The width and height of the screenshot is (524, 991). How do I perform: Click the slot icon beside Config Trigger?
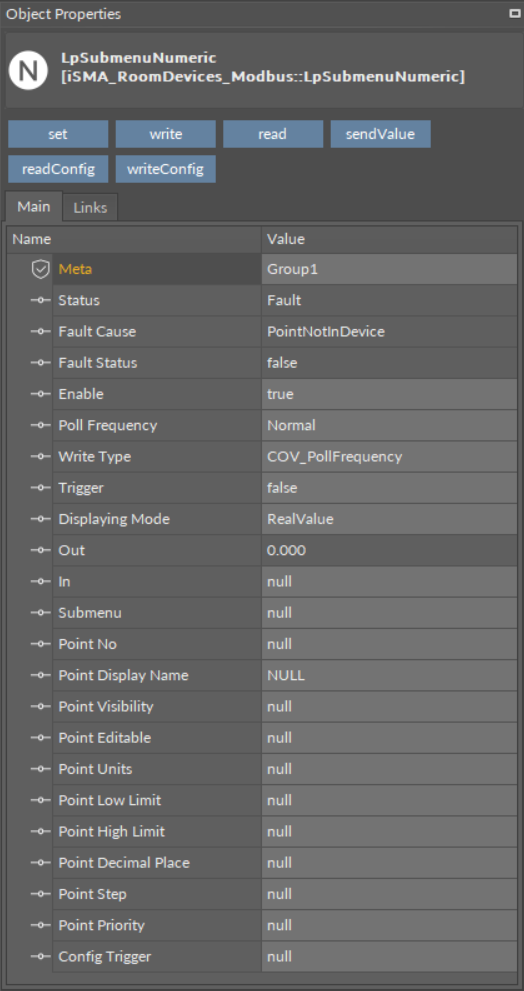point(40,957)
